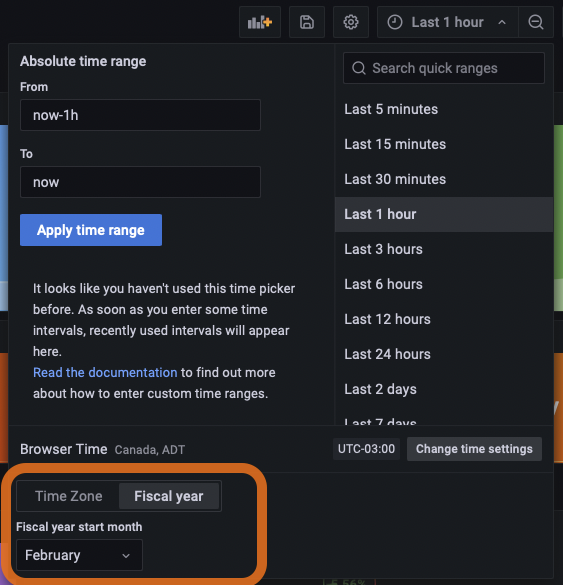Click the Search quick ranges box

point(444,68)
